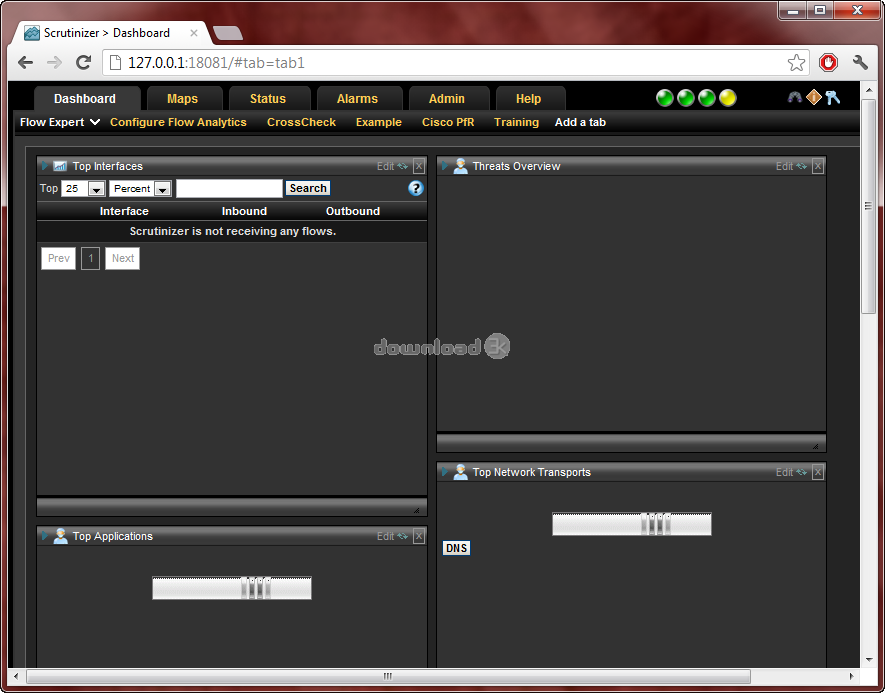Click the second green status light
885x693 pixels.
tap(686, 98)
